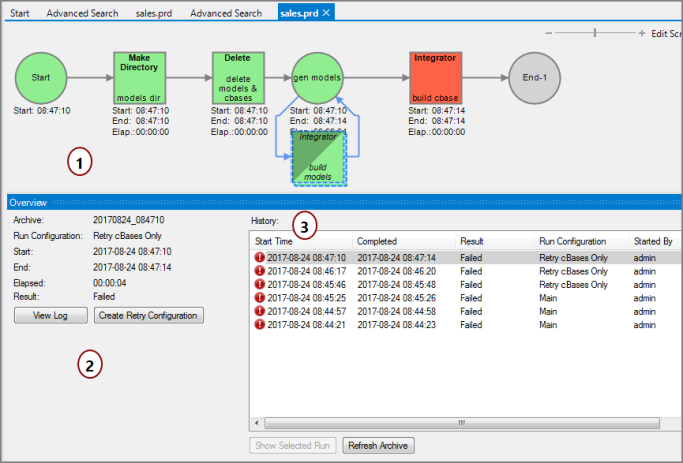683x463 pixels.
Task: Select the Integrator build models sub-node
Action: [x=318, y=157]
